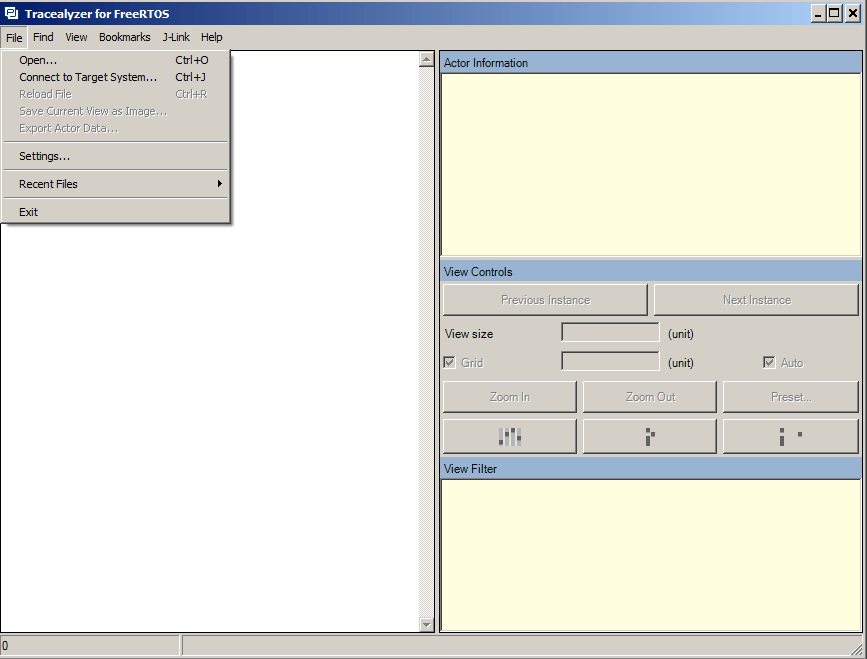The image size is (867, 659).
Task: Minimize the Tracealyzer window
Action: 819,13
